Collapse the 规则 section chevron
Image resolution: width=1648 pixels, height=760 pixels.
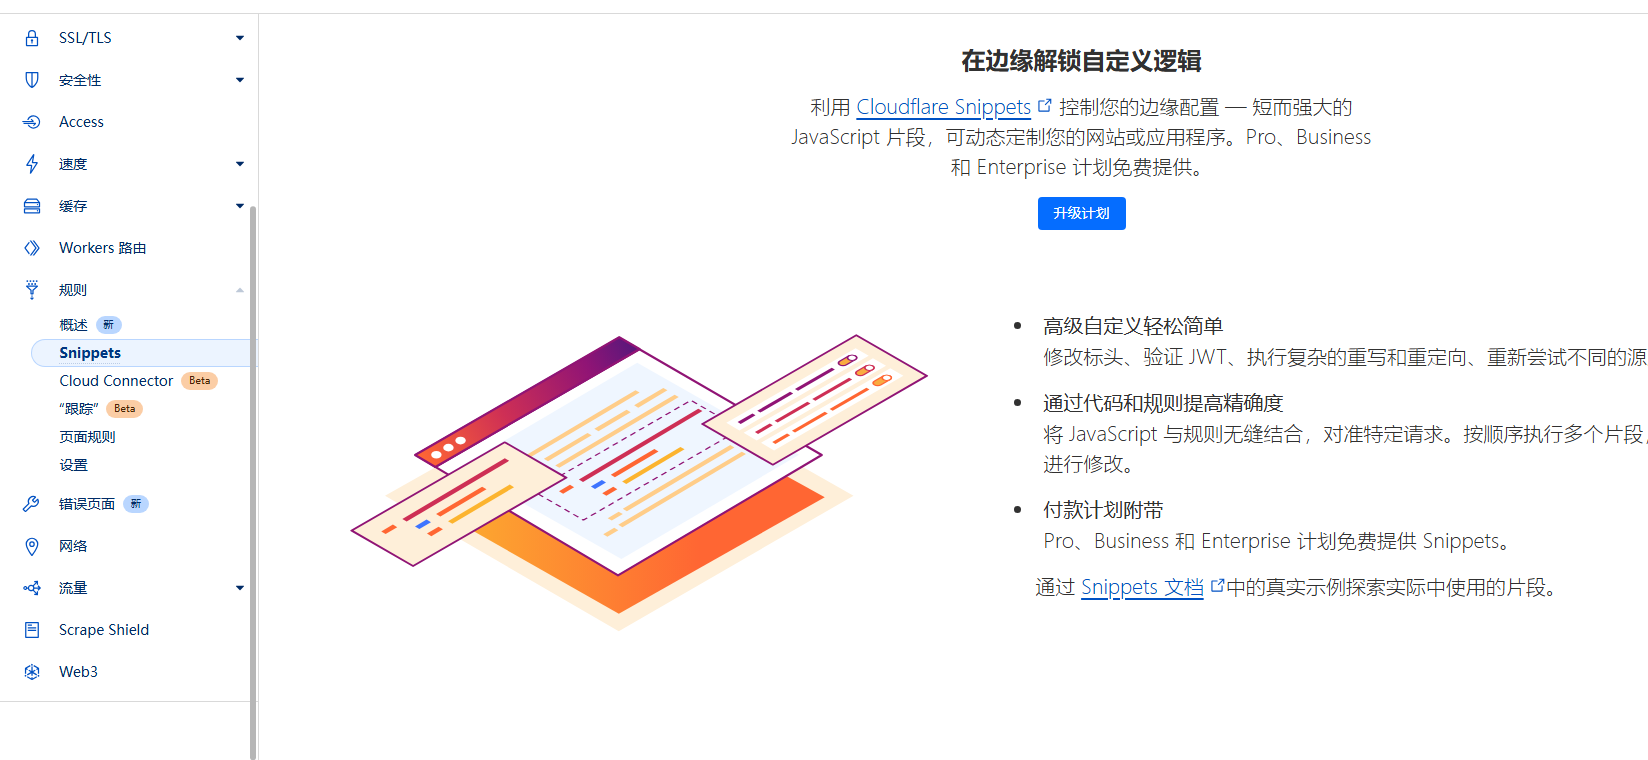click(240, 290)
